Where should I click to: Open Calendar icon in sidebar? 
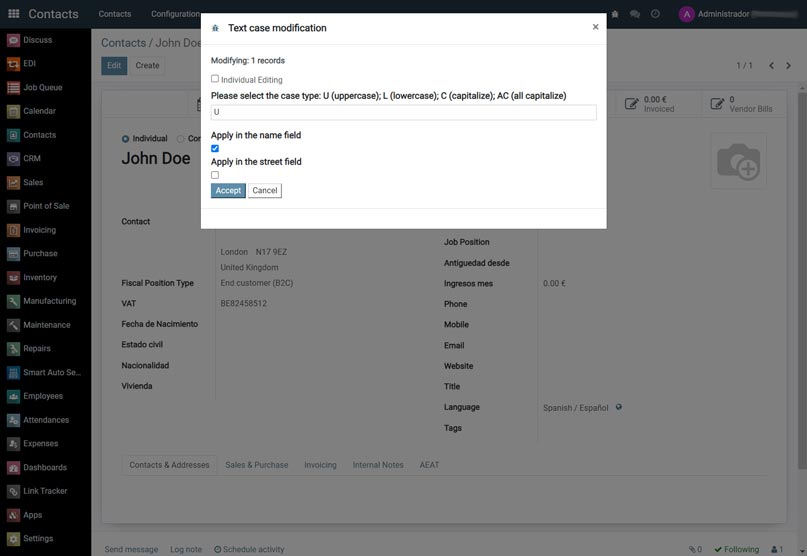(x=13, y=111)
